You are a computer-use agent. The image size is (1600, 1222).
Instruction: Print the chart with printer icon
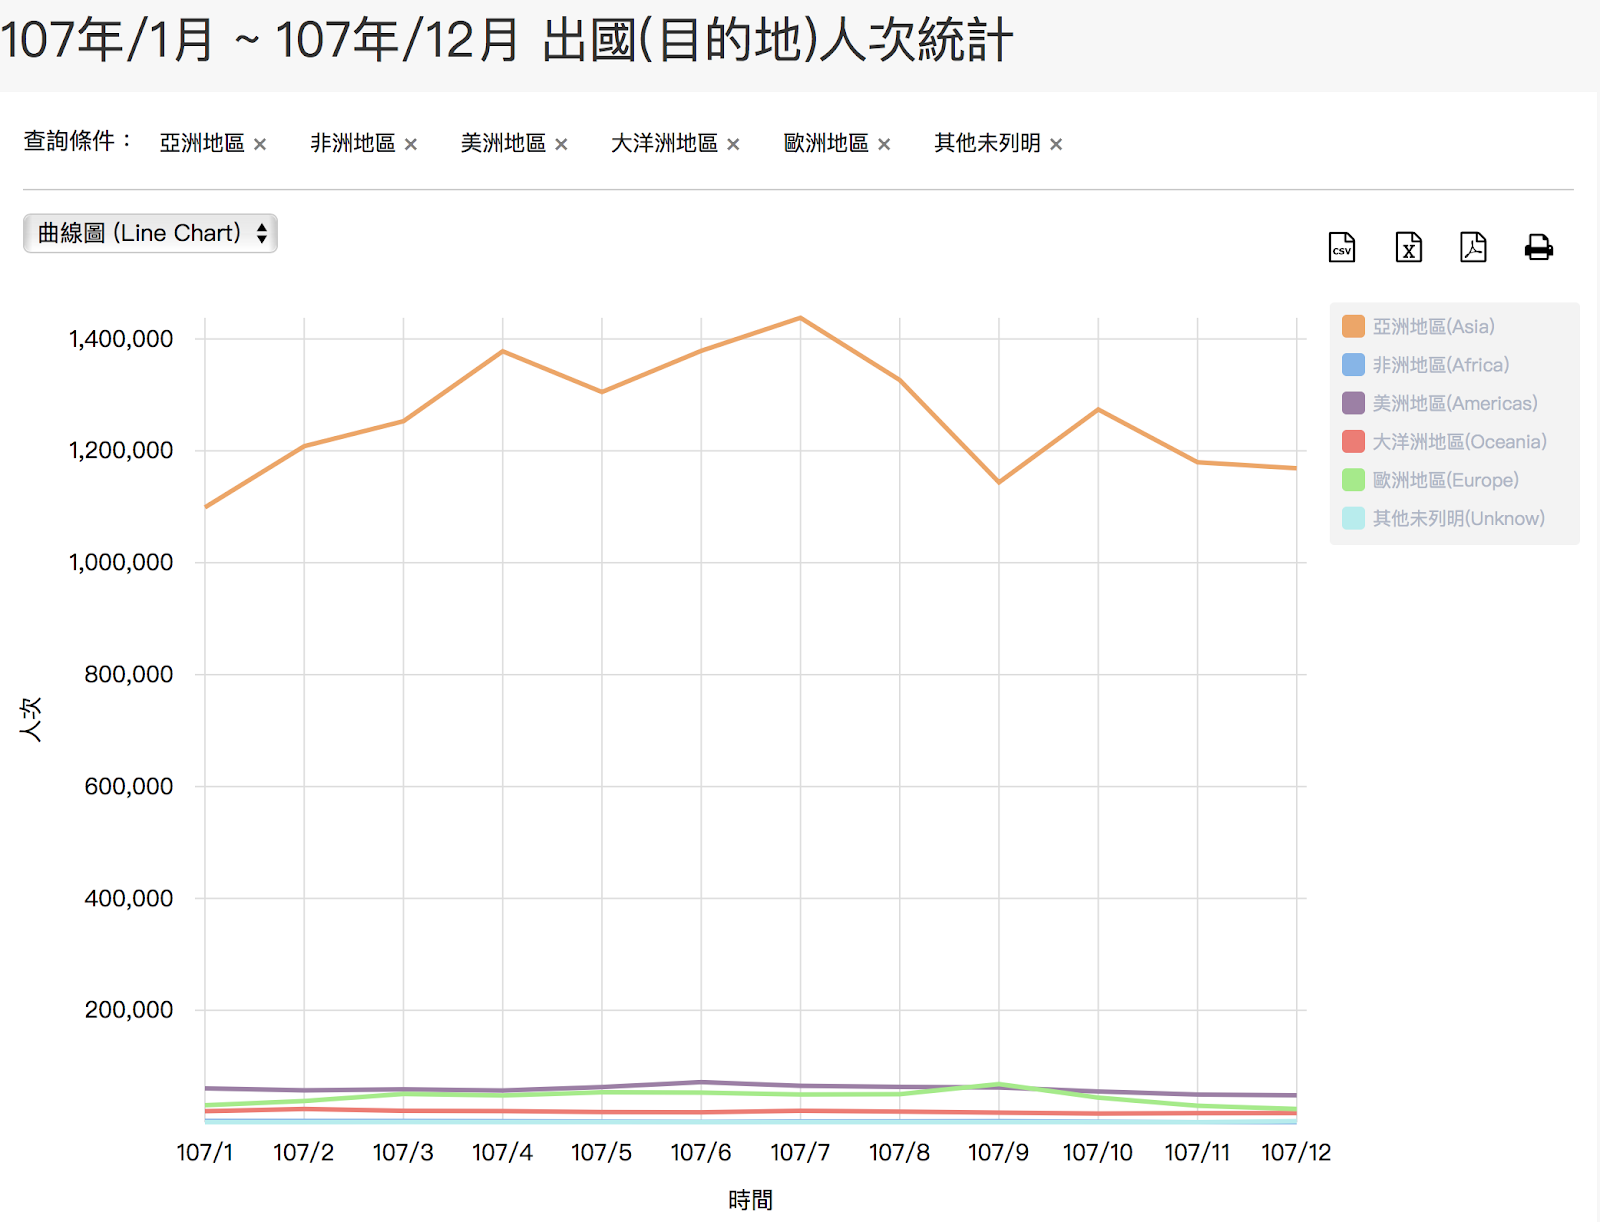click(1539, 247)
